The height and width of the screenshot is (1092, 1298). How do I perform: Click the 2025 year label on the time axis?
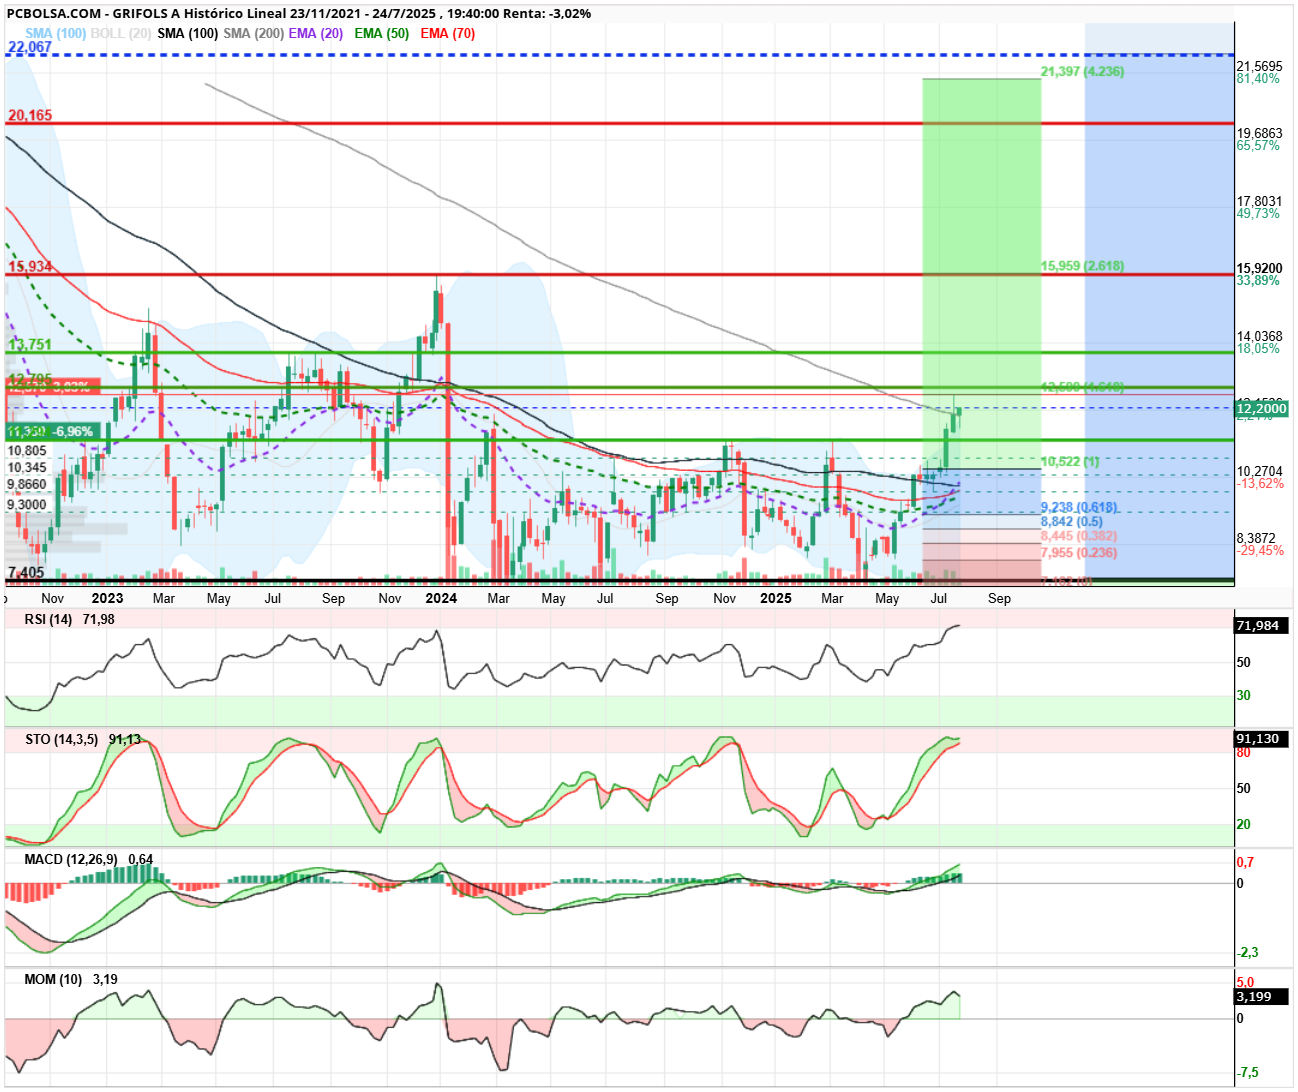point(776,598)
